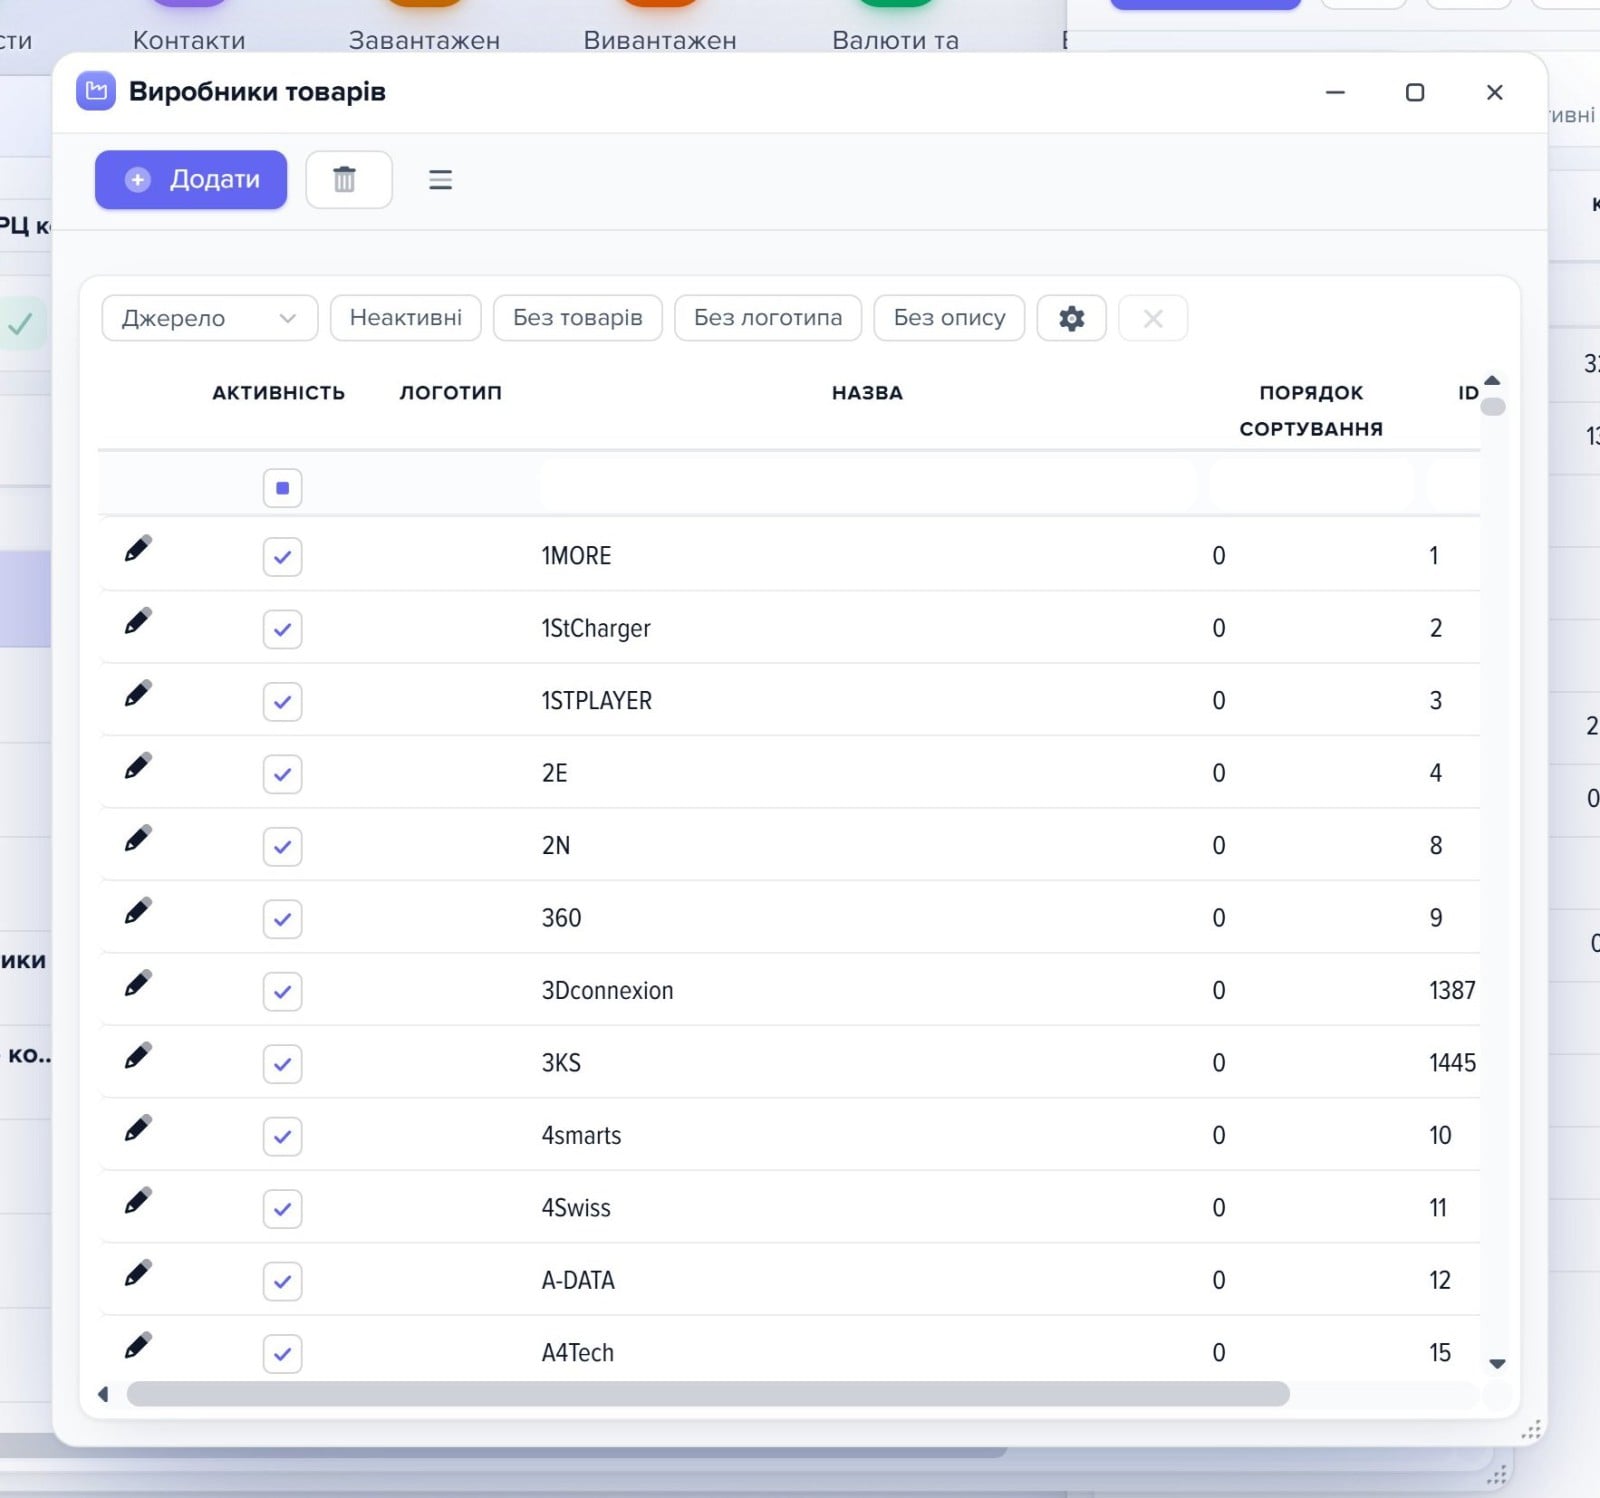Click the horizontal scrollbar thumb
The image size is (1600, 1498).
coord(708,1394)
